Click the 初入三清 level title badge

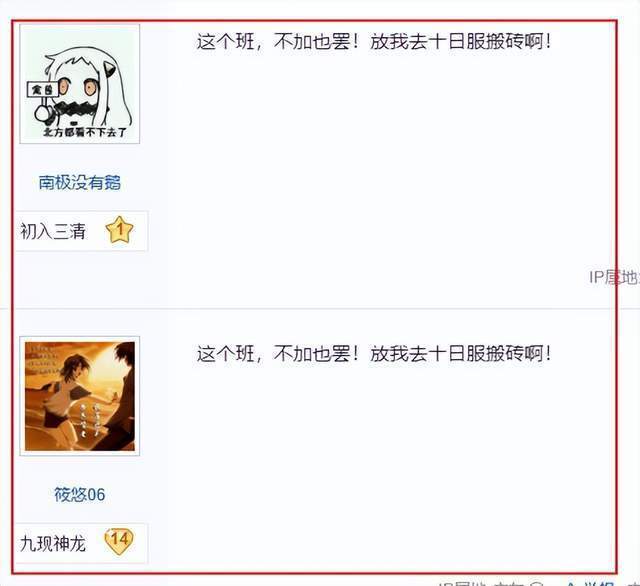pyautogui.click(x=53, y=231)
